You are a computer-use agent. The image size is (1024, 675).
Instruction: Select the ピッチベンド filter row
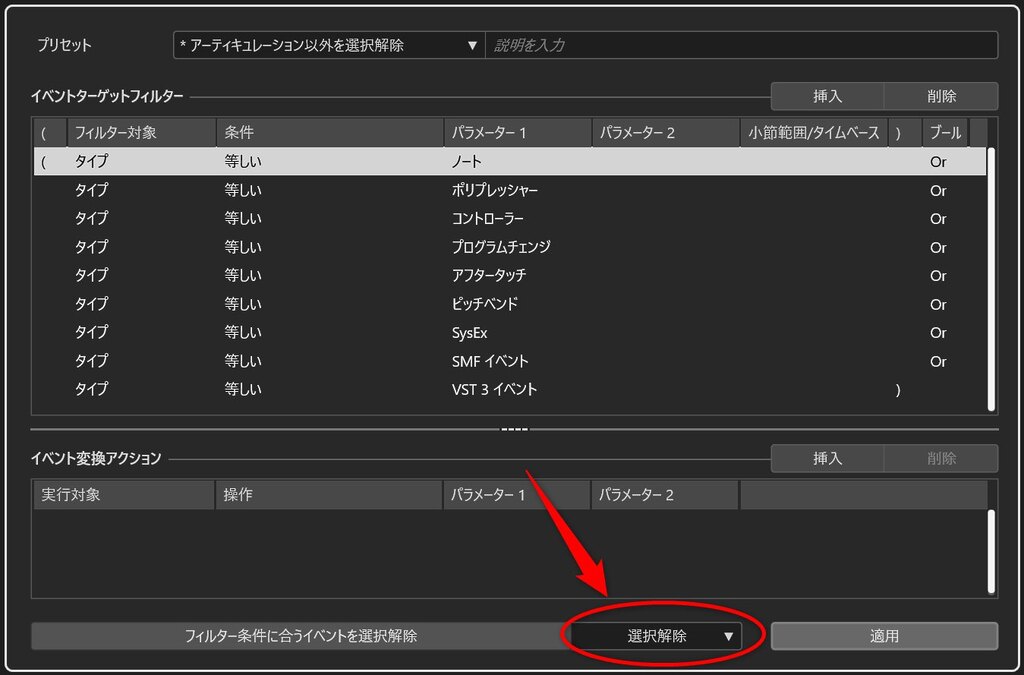click(509, 304)
